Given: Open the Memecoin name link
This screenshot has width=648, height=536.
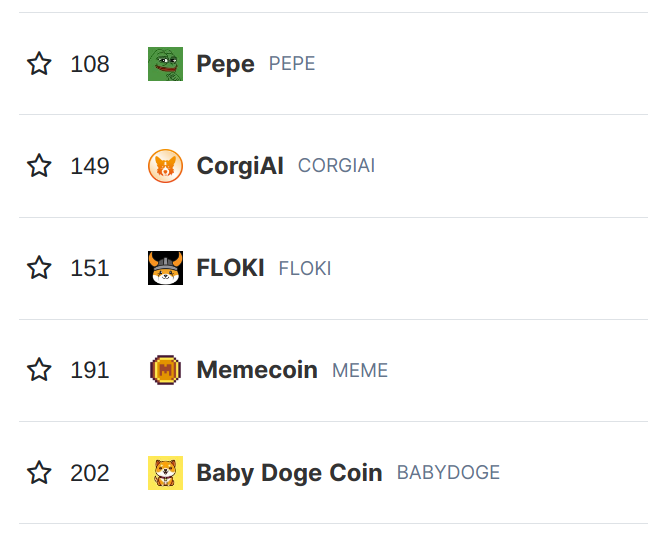Looking at the screenshot, I should point(257,369).
